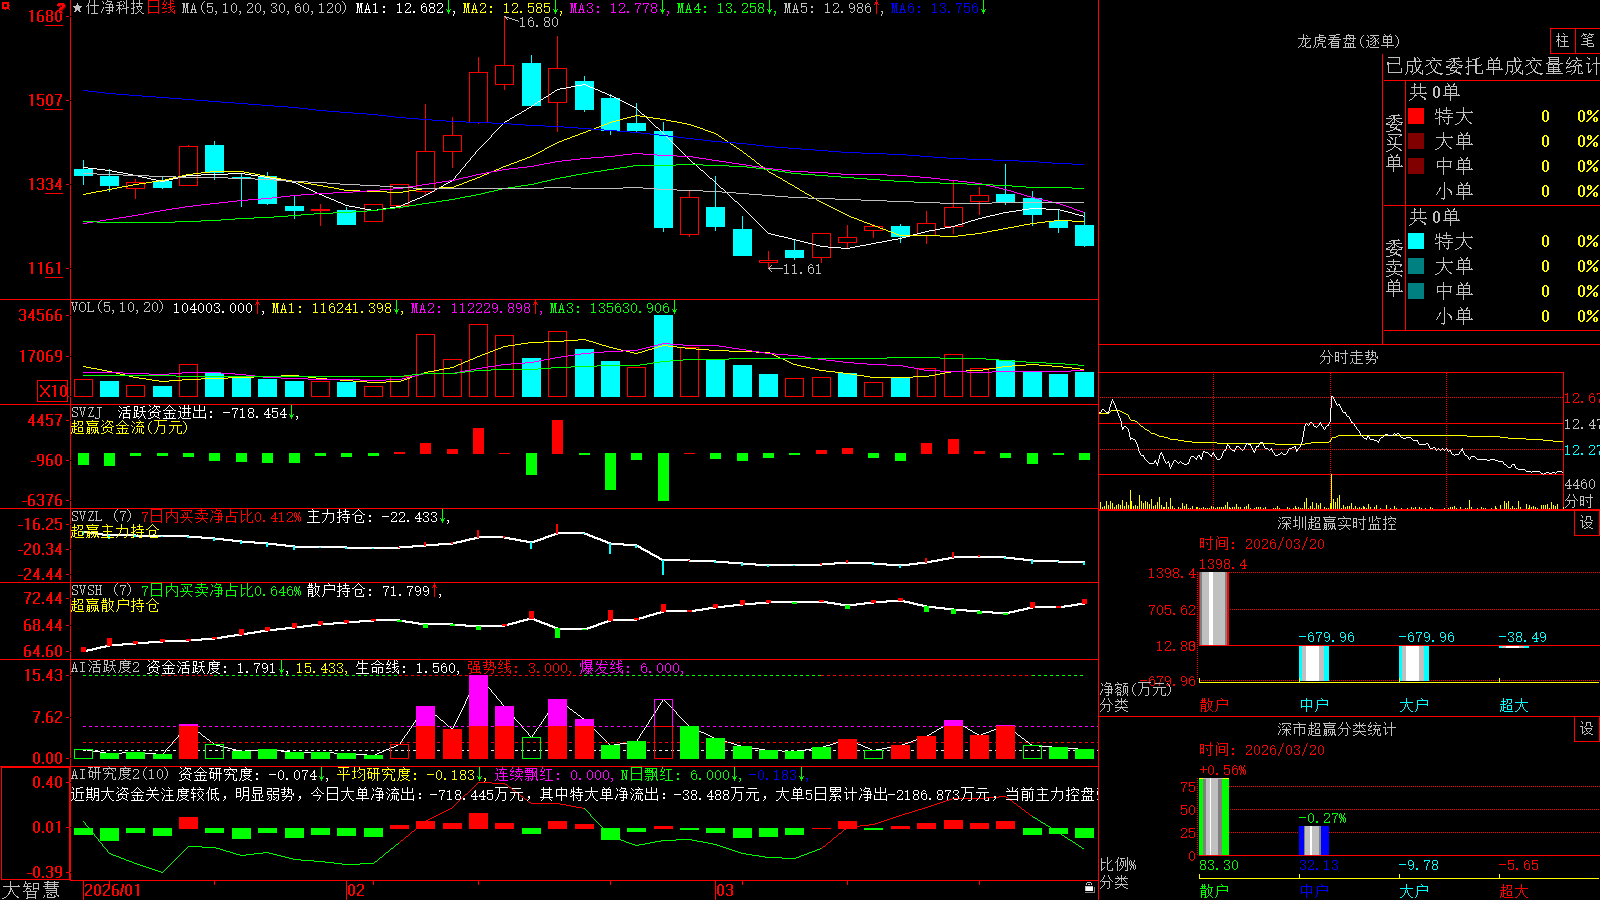Select 超大 in 深市超赢分类统计 chart

pos(1514,891)
